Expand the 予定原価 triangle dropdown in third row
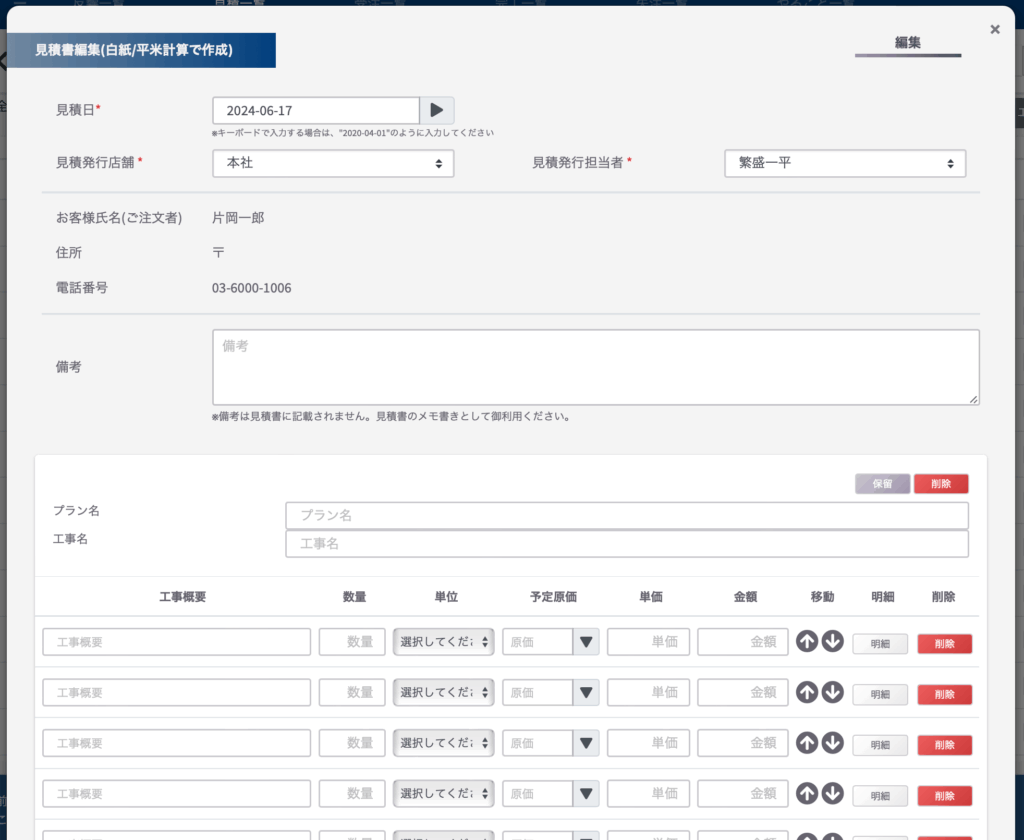The width and height of the screenshot is (1024, 840). 586,743
